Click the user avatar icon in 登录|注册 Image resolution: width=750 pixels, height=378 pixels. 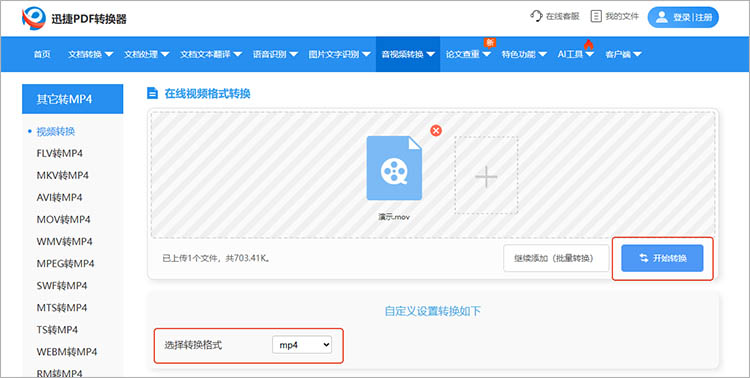point(662,17)
